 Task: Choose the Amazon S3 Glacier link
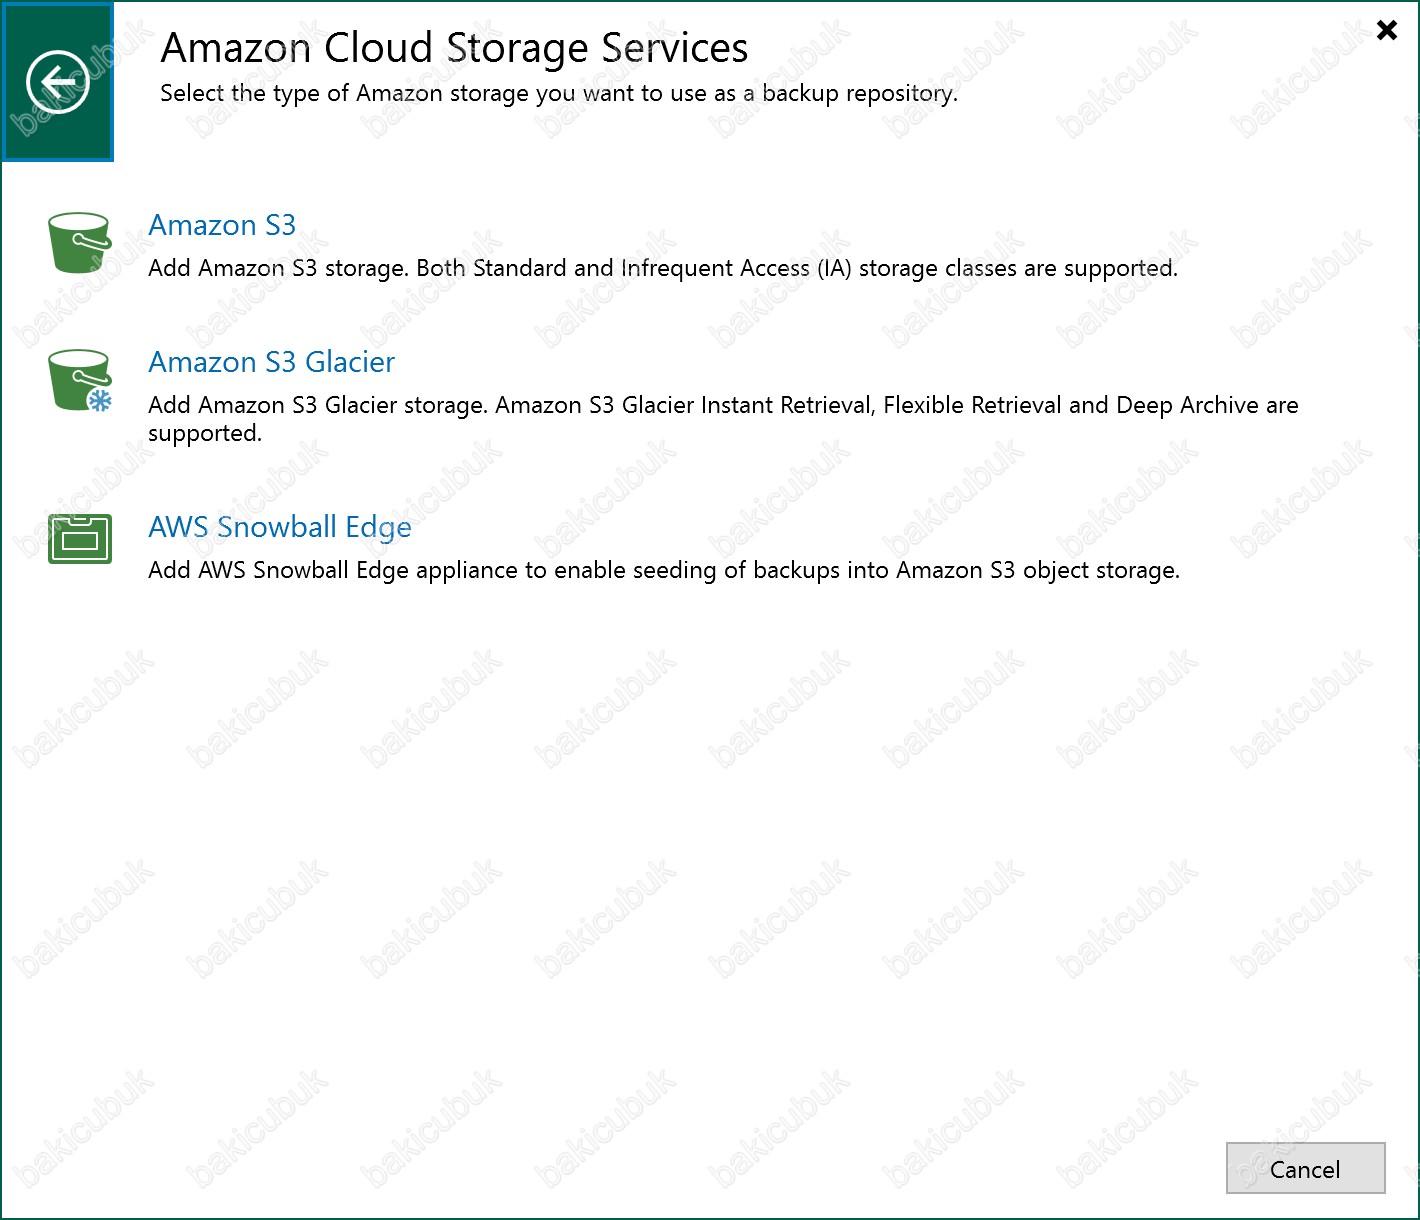271,362
